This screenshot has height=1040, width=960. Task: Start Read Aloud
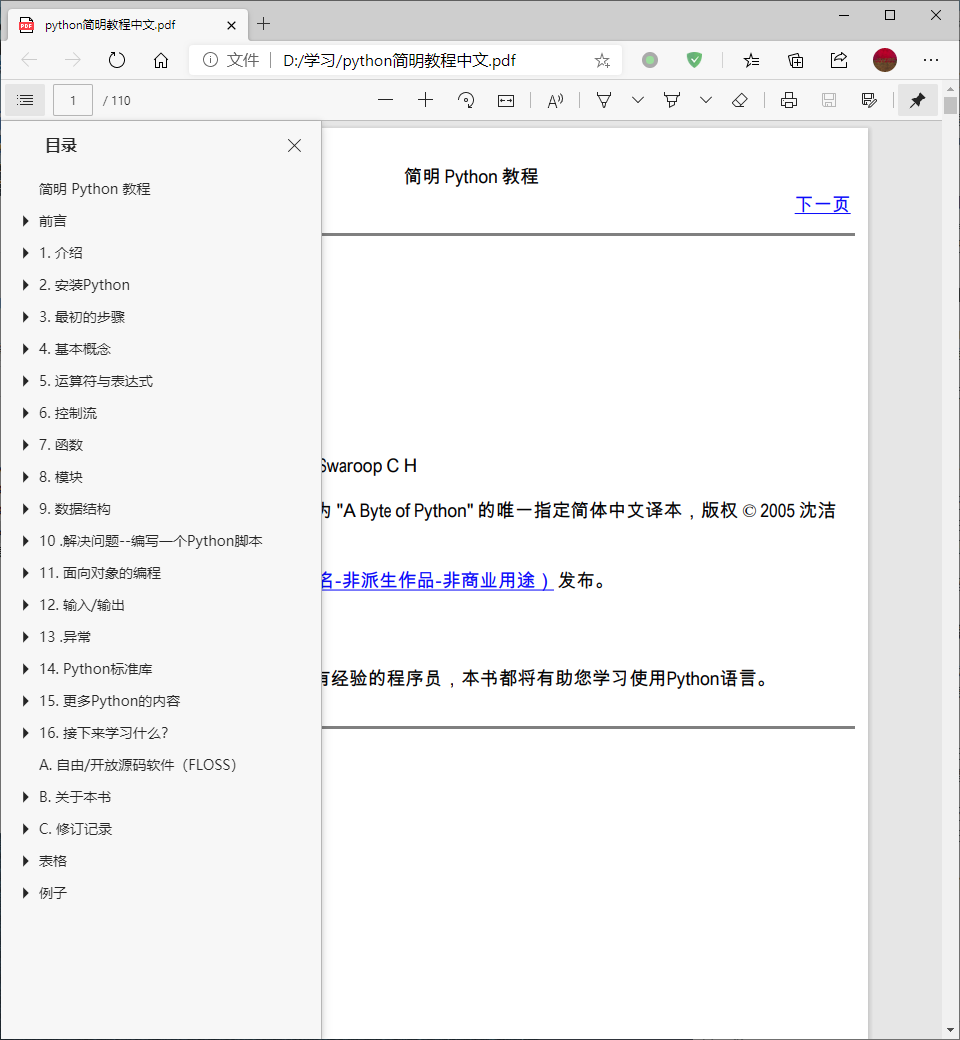(555, 100)
